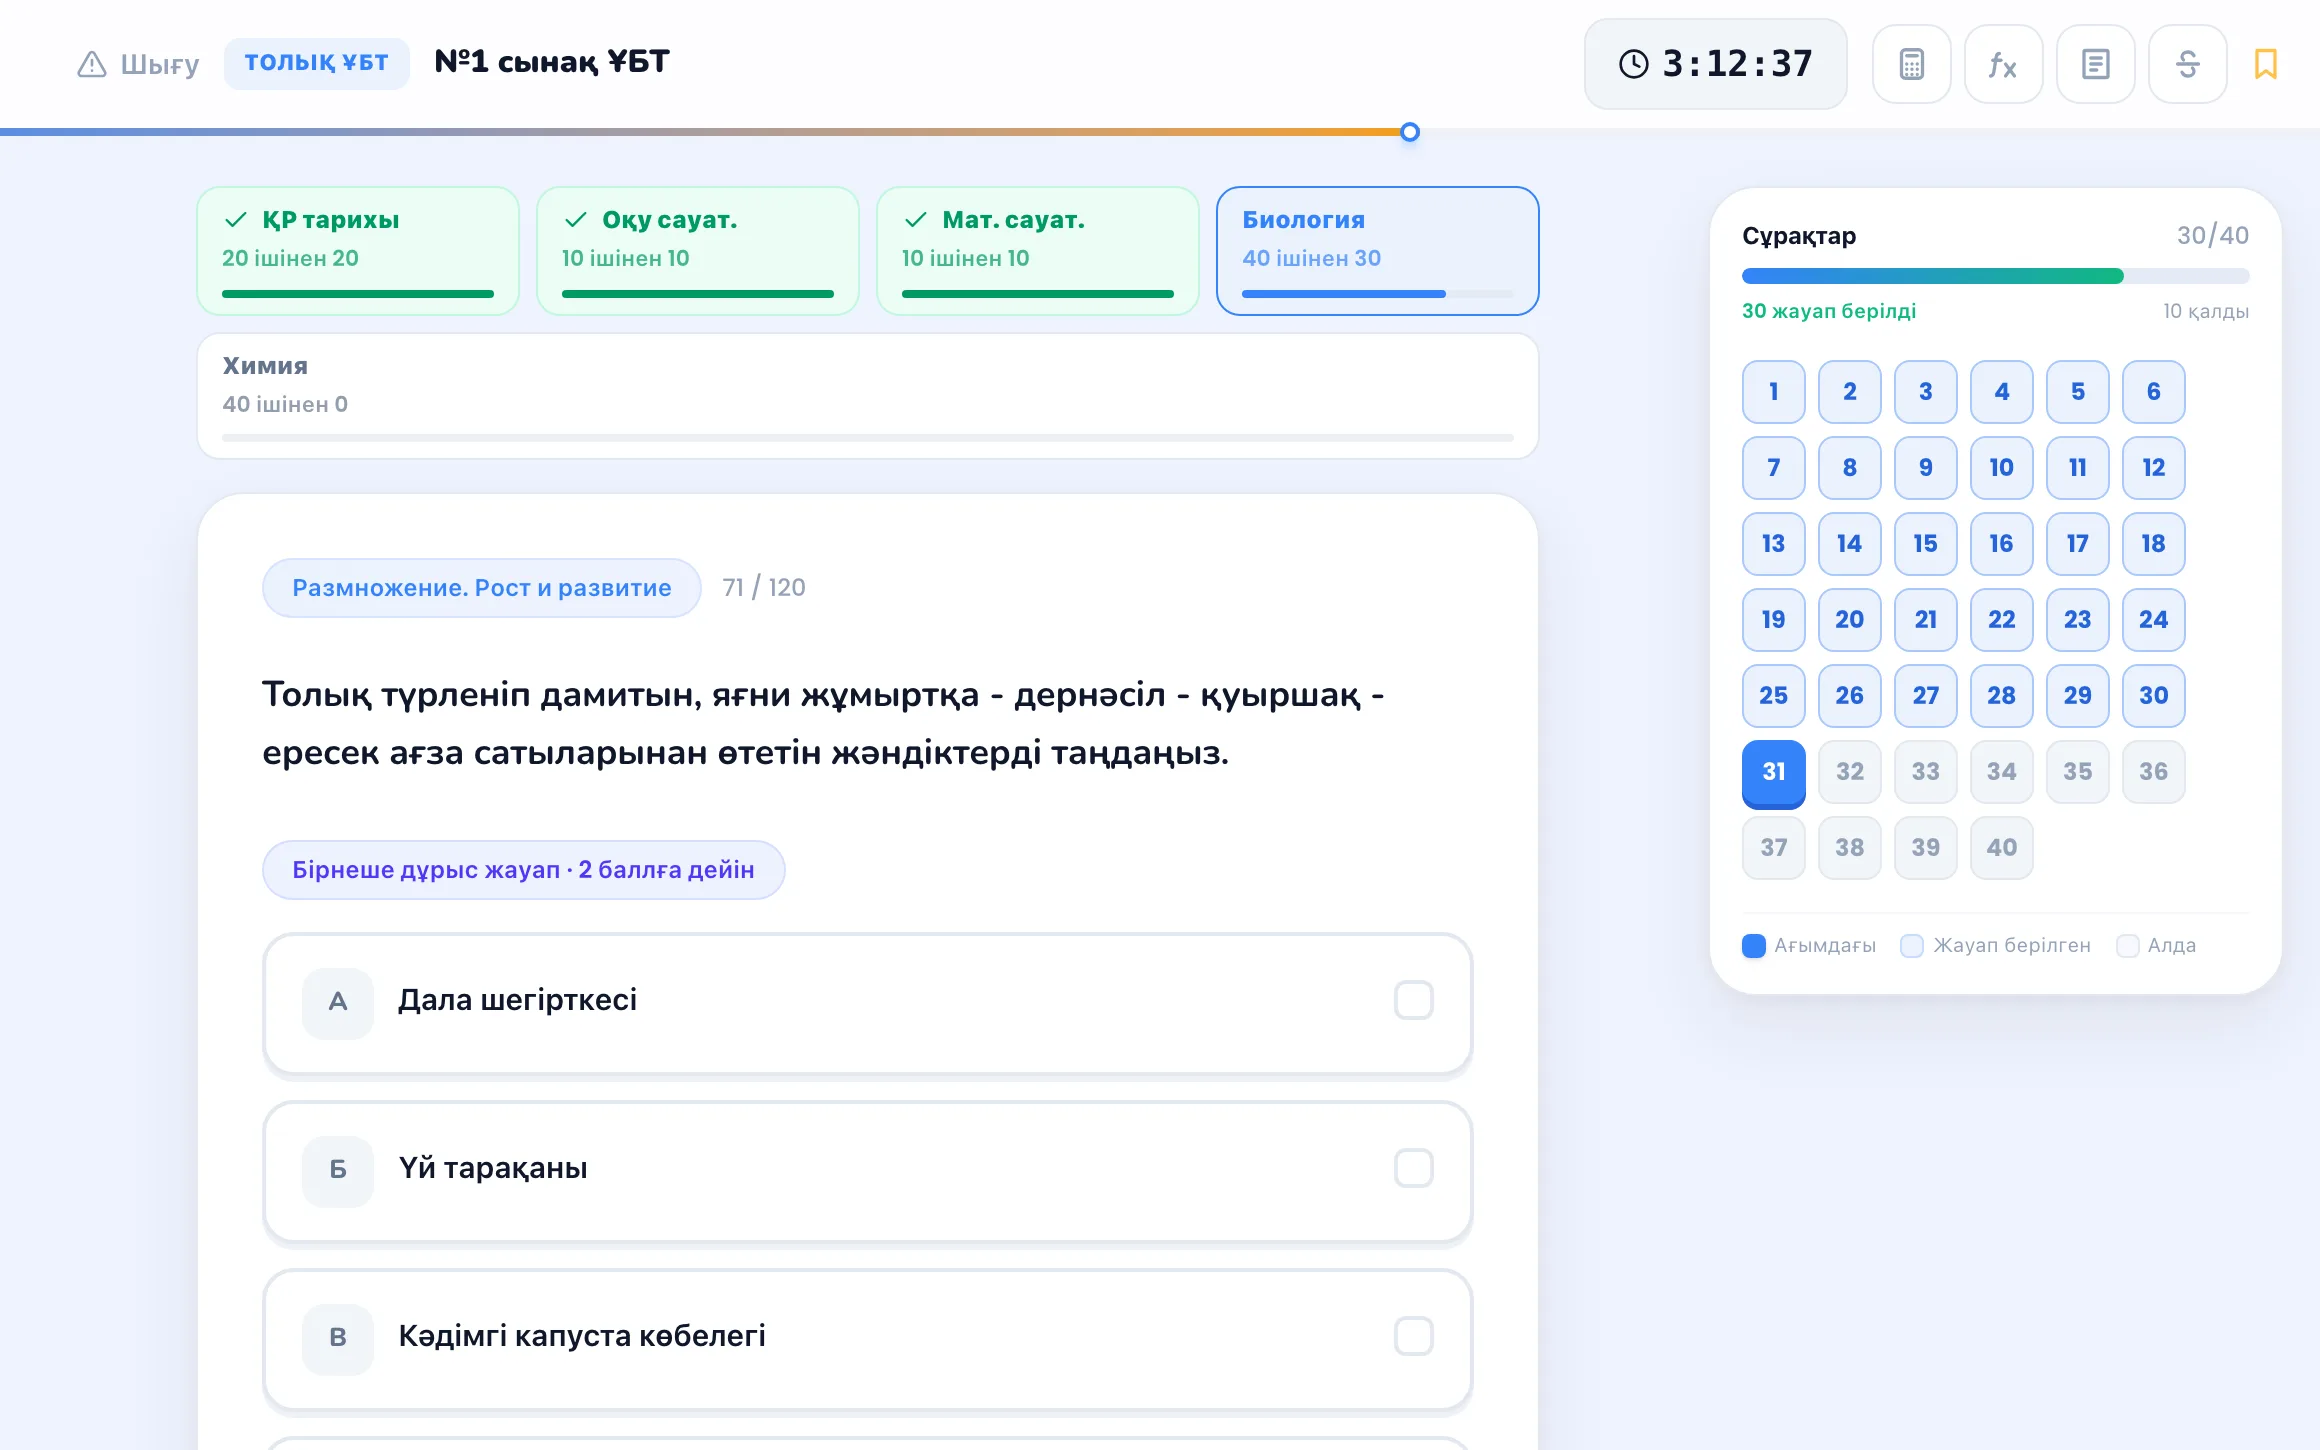Image resolution: width=2320 pixels, height=1450 pixels.
Task: Go to question 4
Action: click(2001, 392)
